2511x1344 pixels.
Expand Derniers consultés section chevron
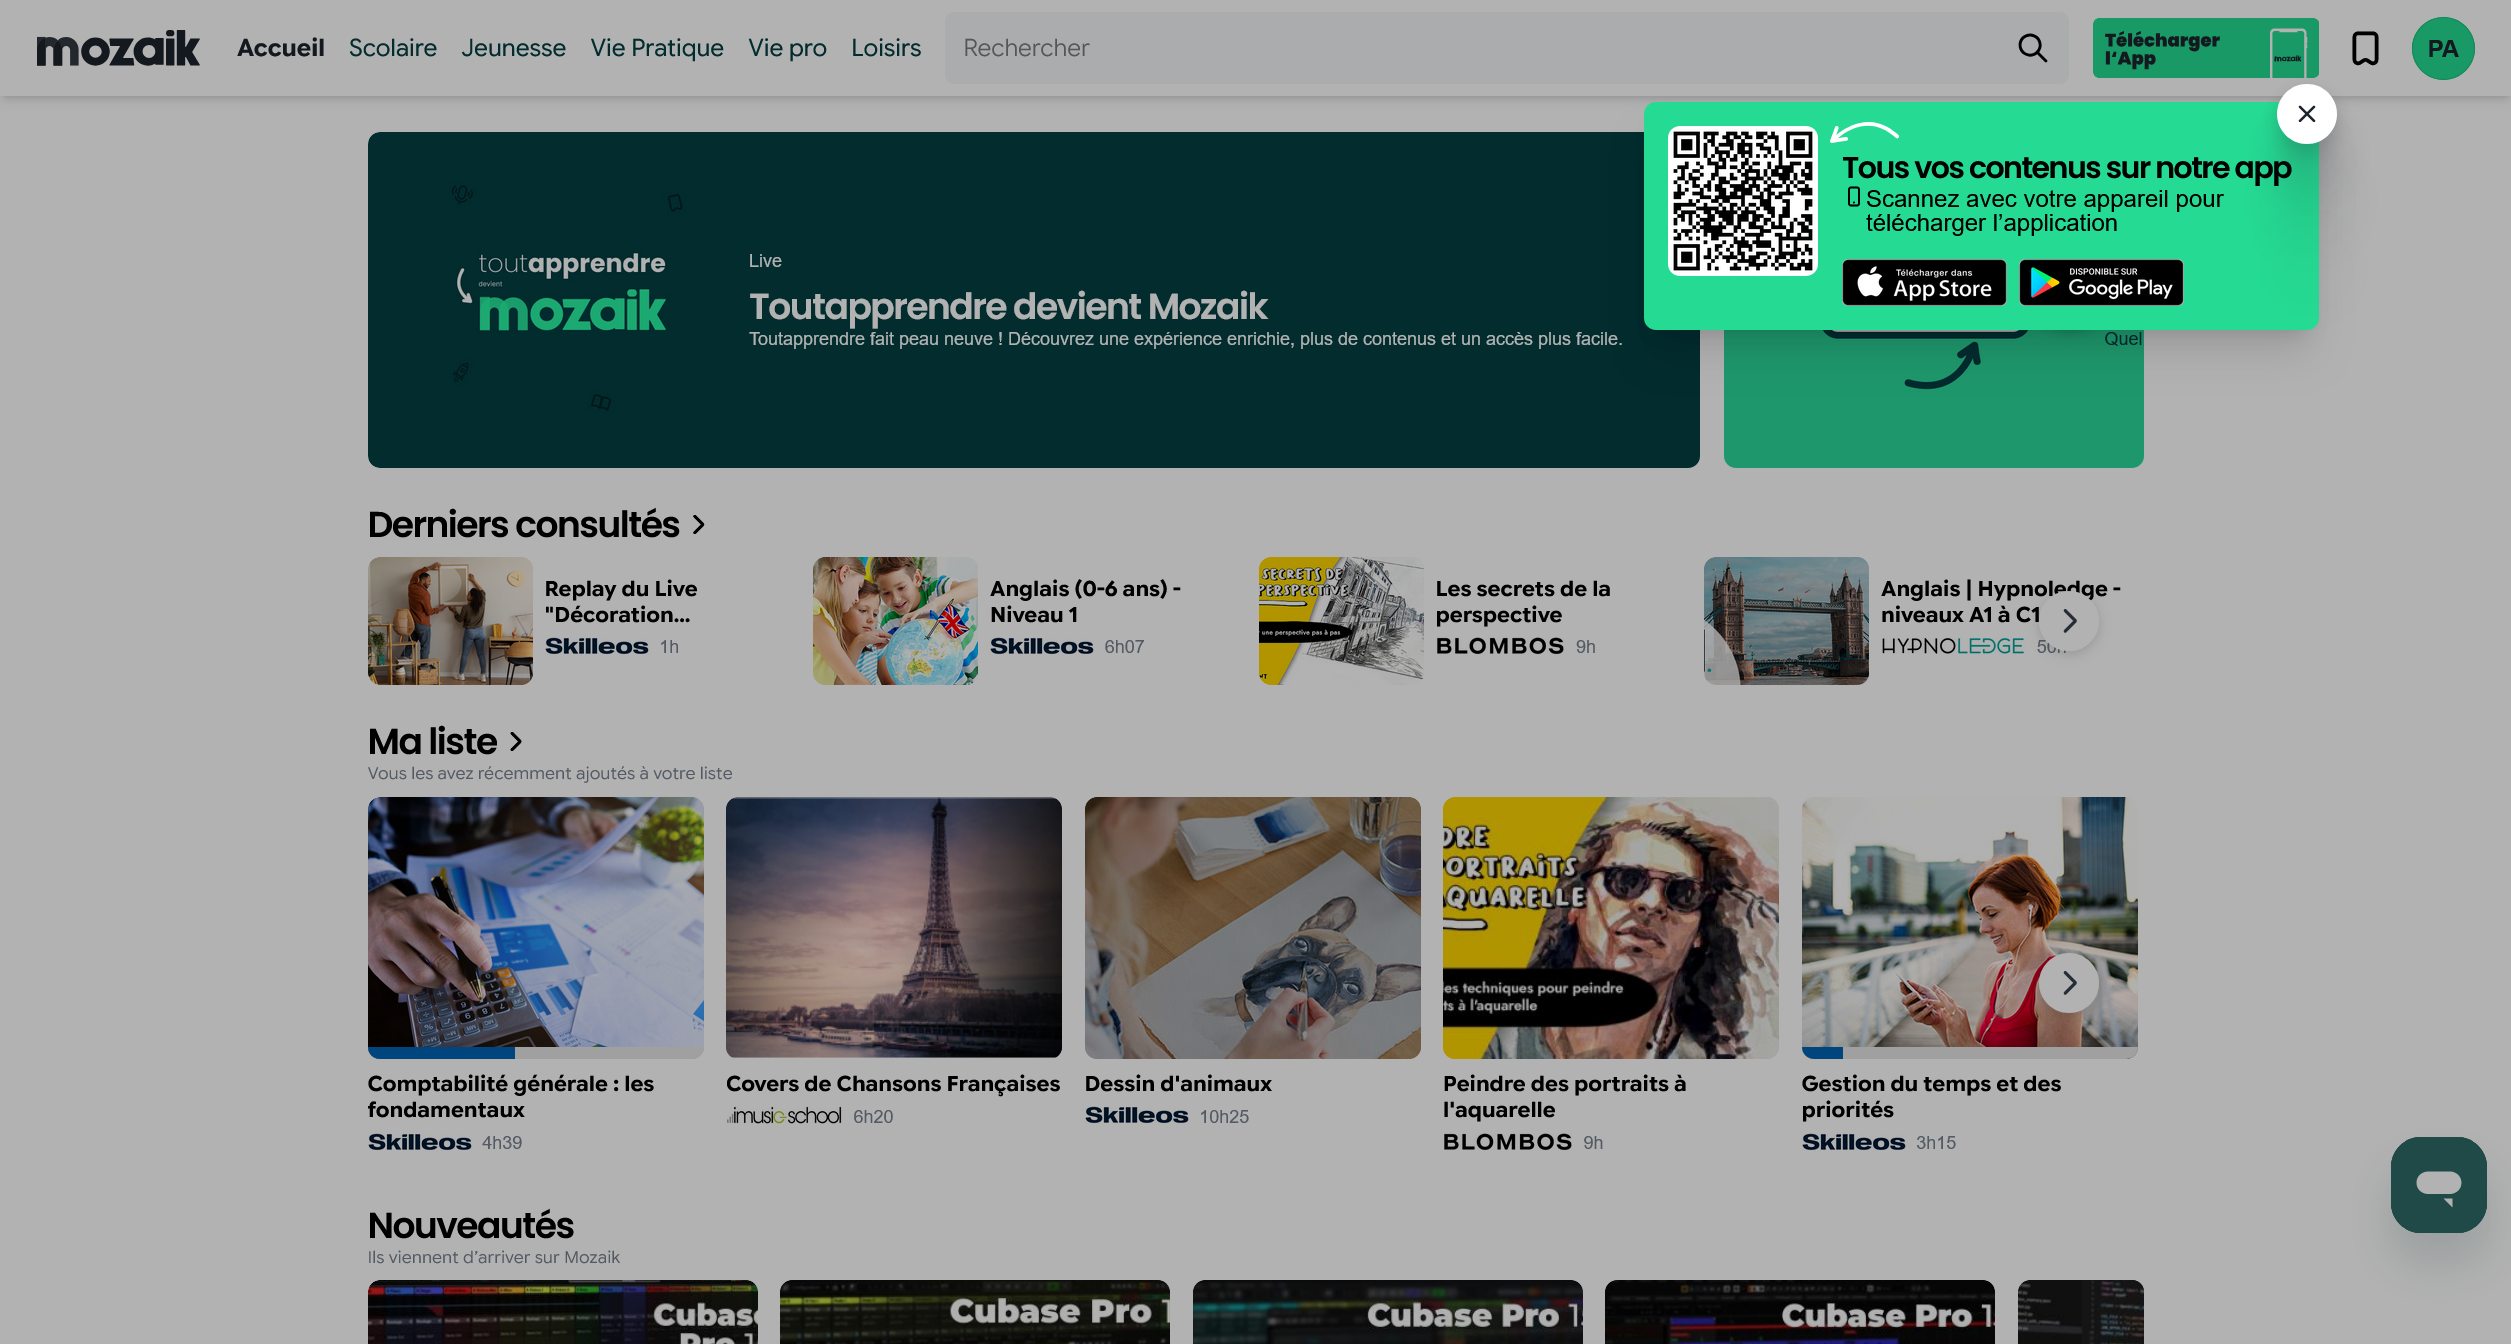point(699,525)
